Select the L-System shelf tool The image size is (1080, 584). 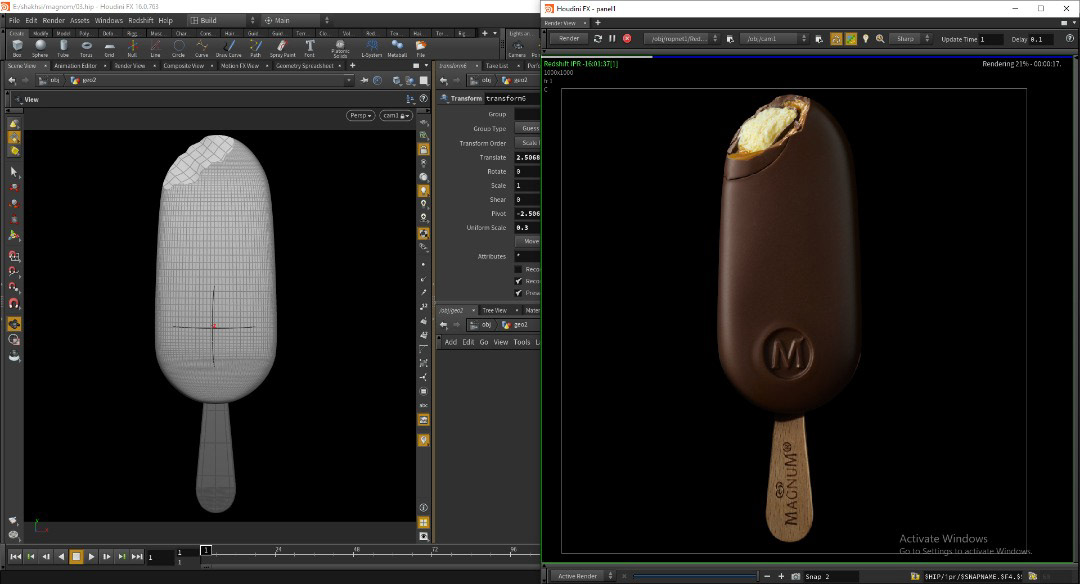[x=372, y=48]
